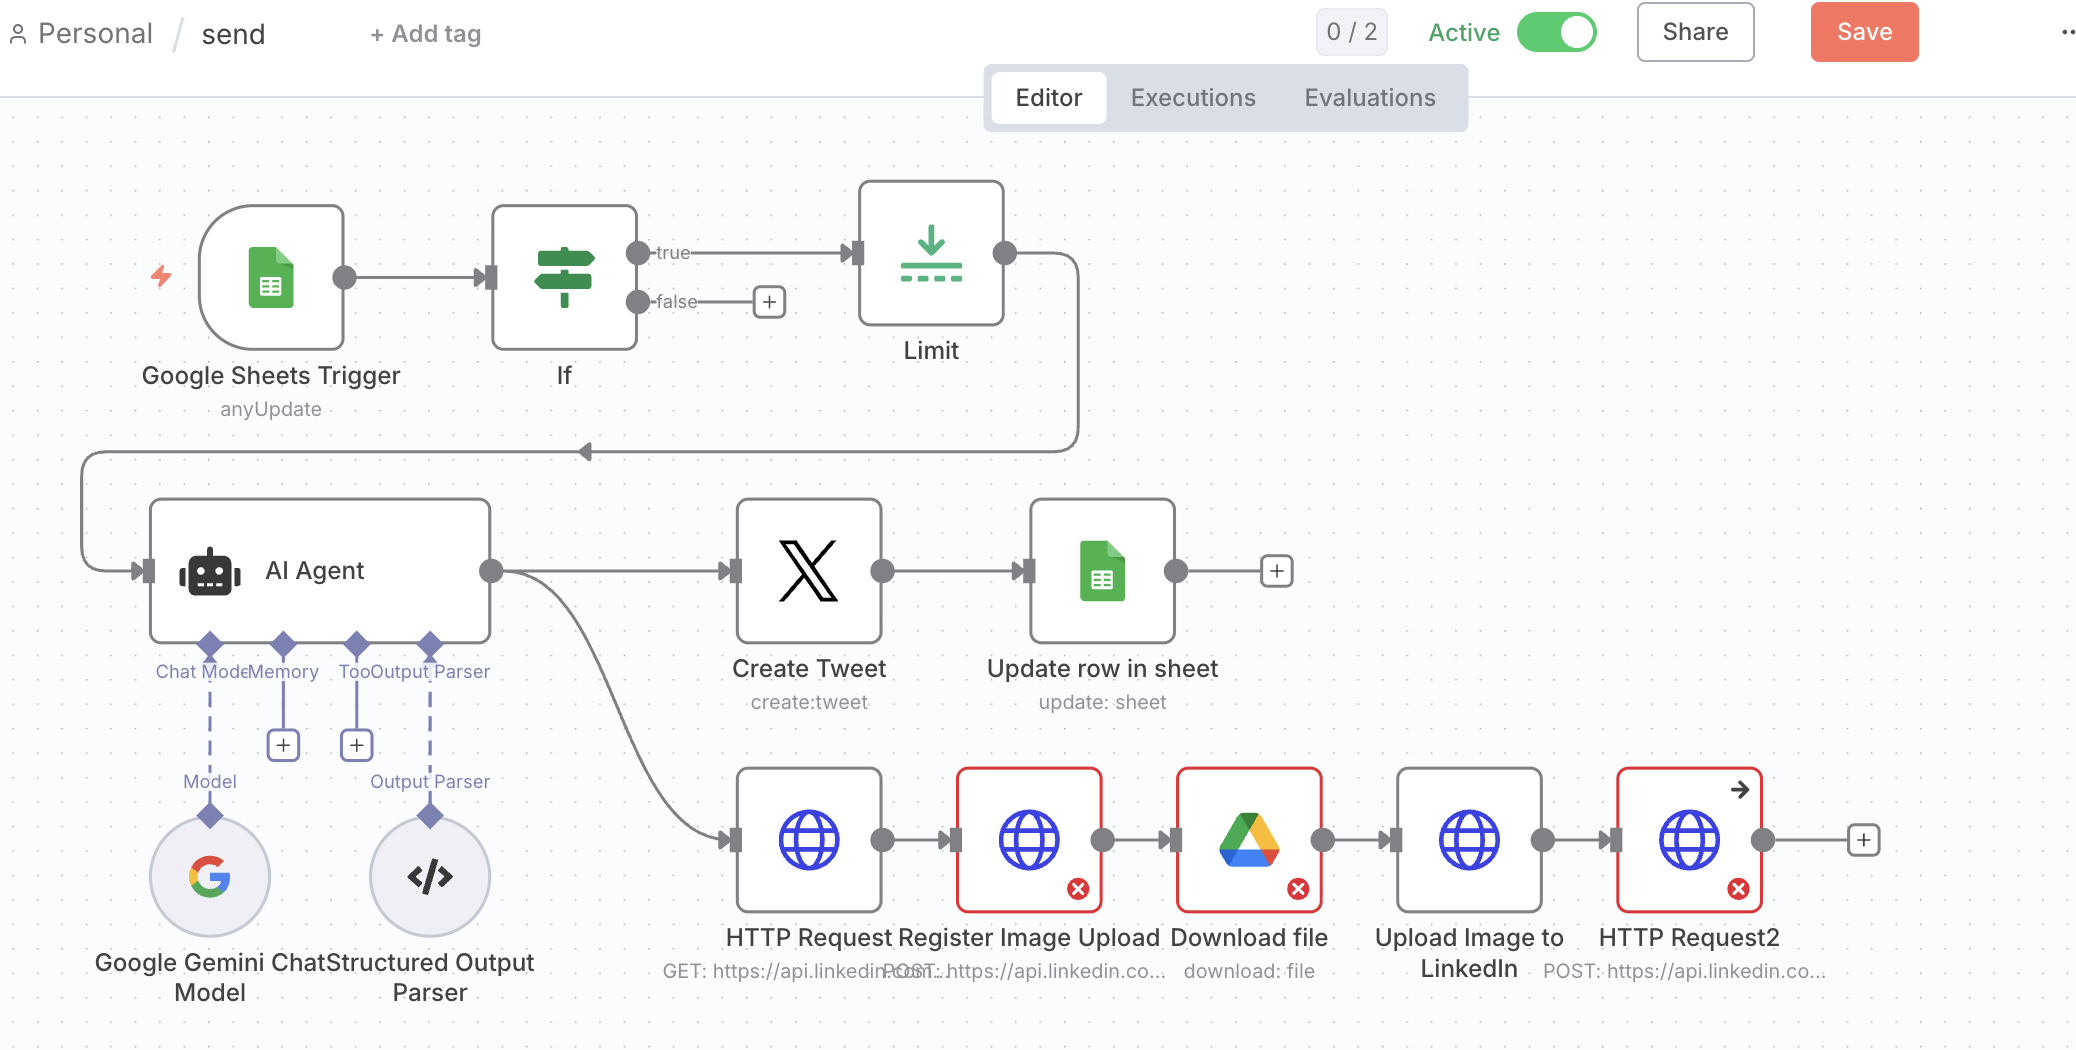Open the Limit node
The width and height of the screenshot is (2076, 1050).
pos(931,253)
